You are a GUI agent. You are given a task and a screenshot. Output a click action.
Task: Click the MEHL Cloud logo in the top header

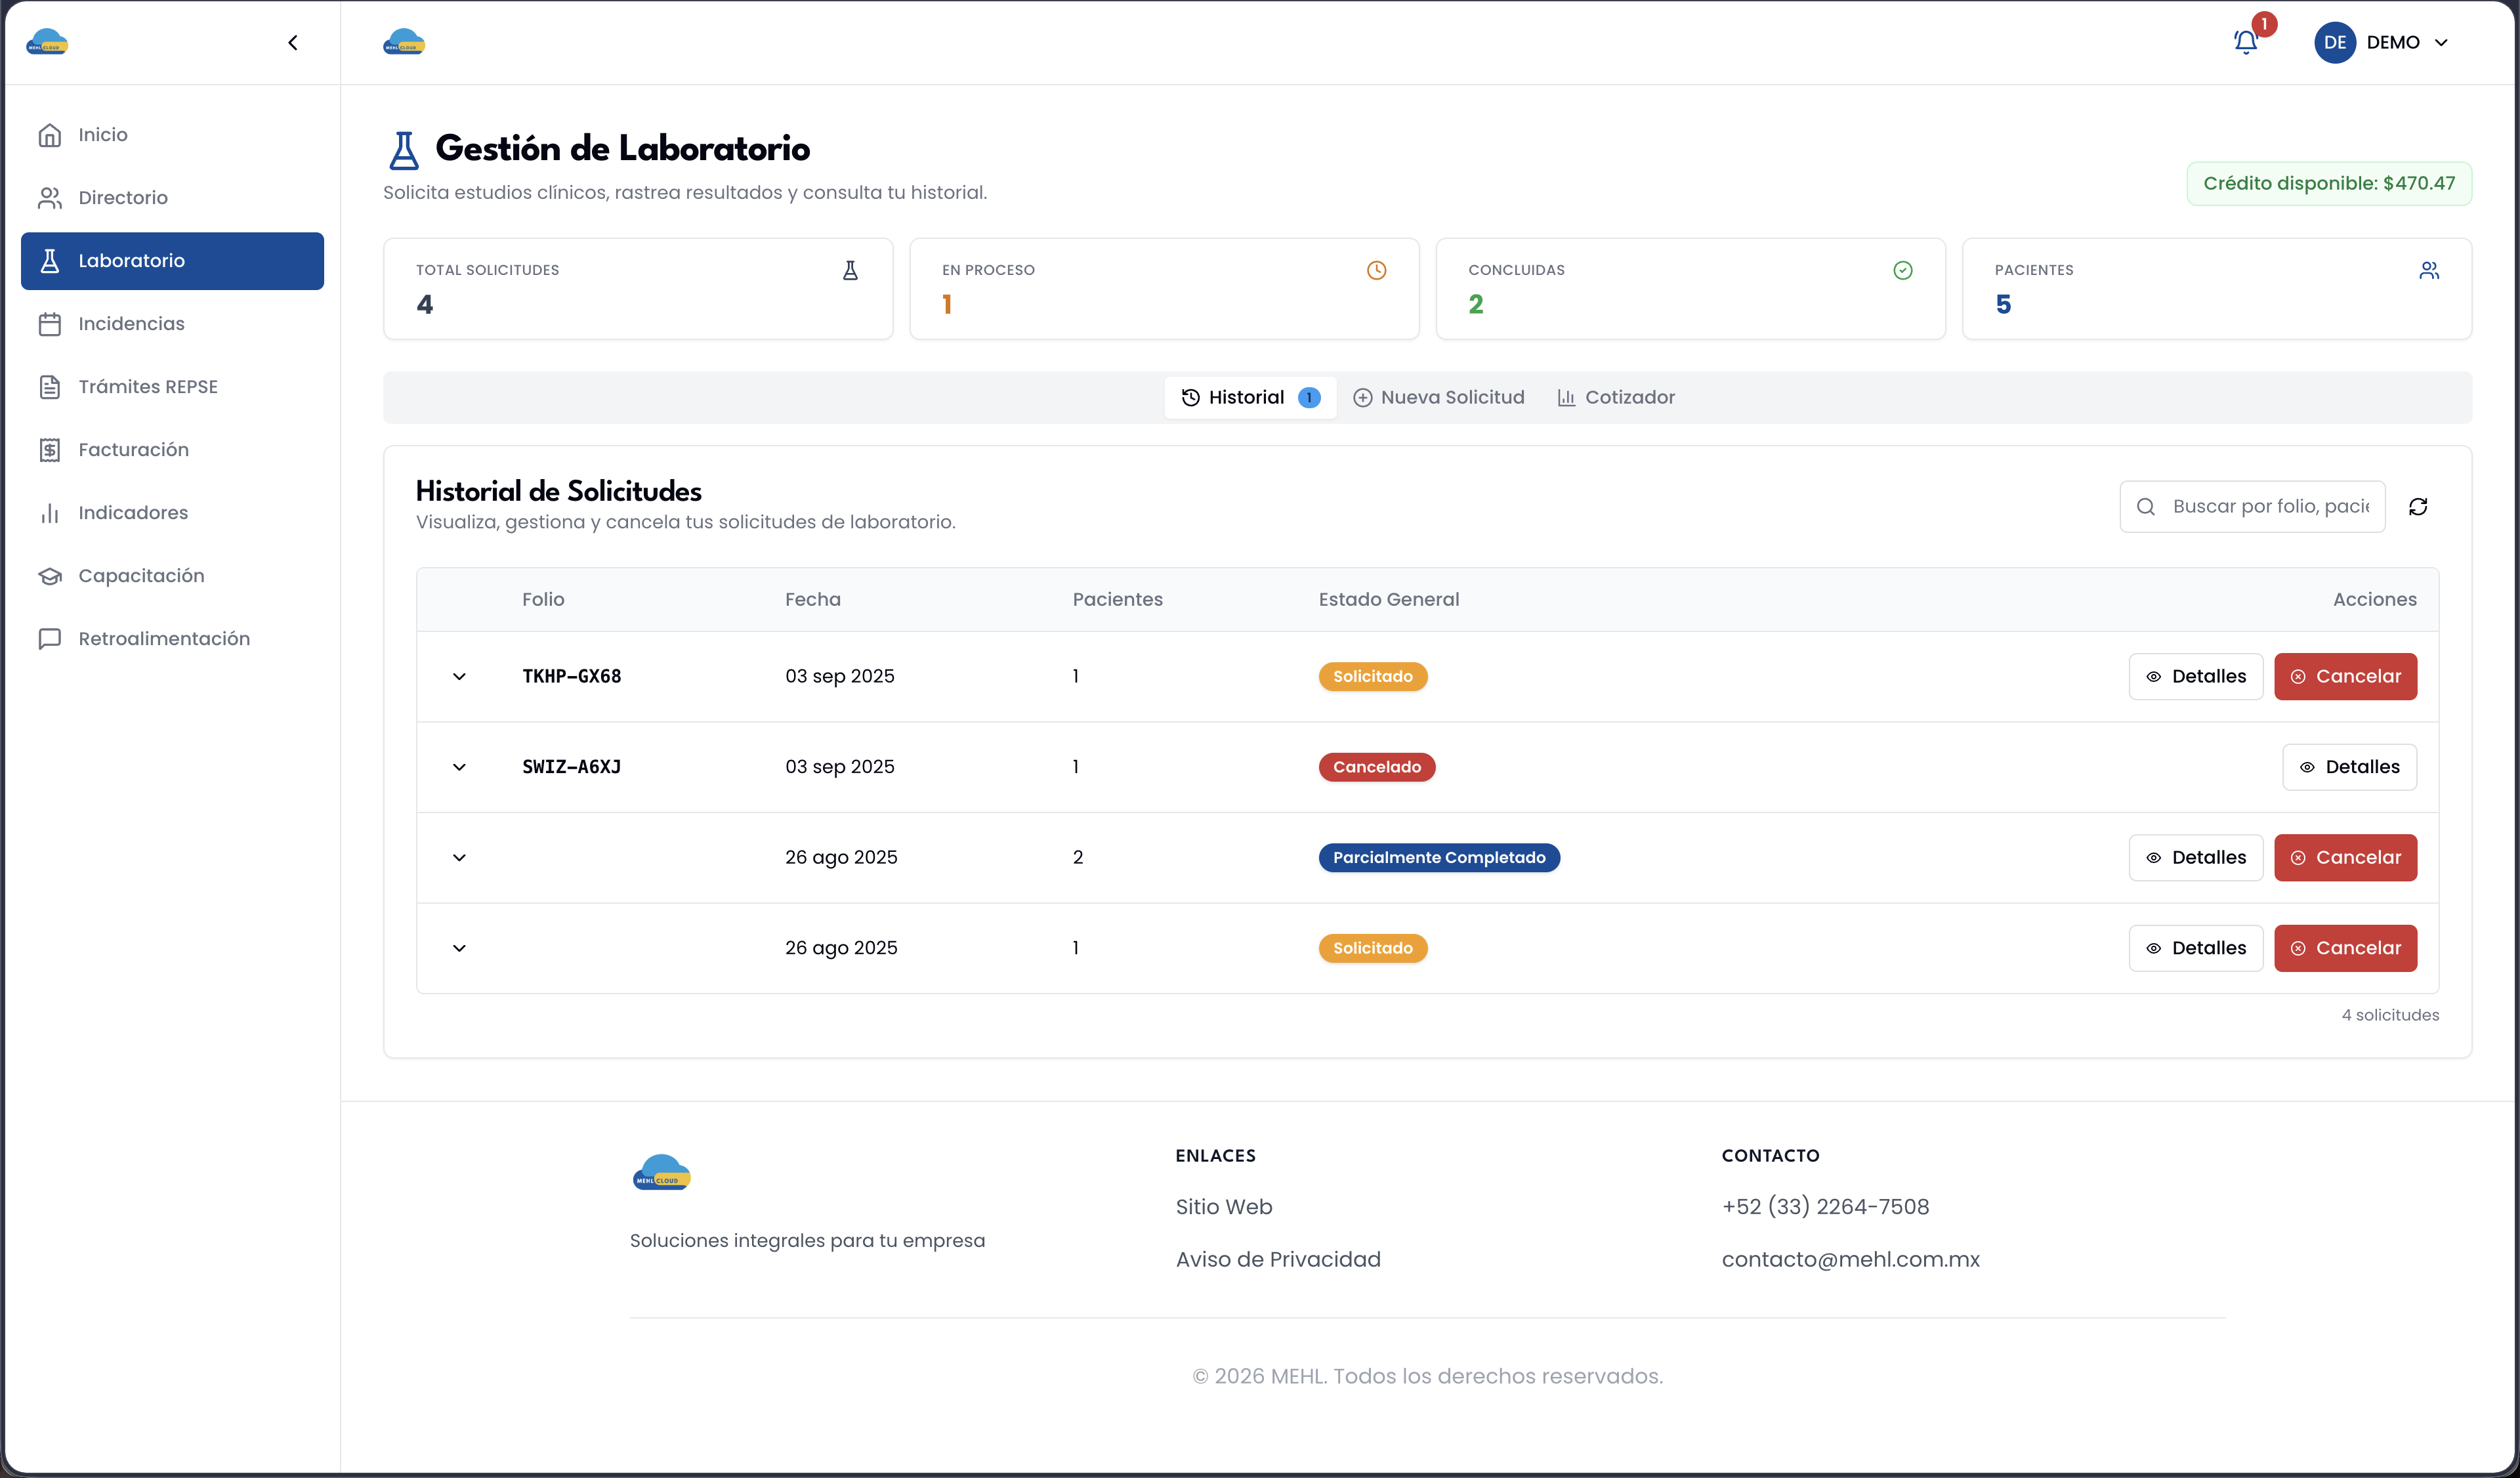(x=404, y=42)
